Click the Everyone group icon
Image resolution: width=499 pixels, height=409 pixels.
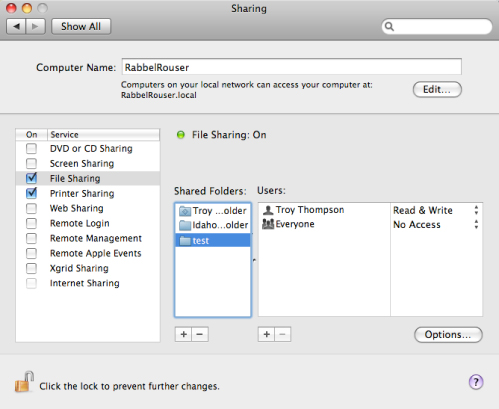[x=268, y=224]
